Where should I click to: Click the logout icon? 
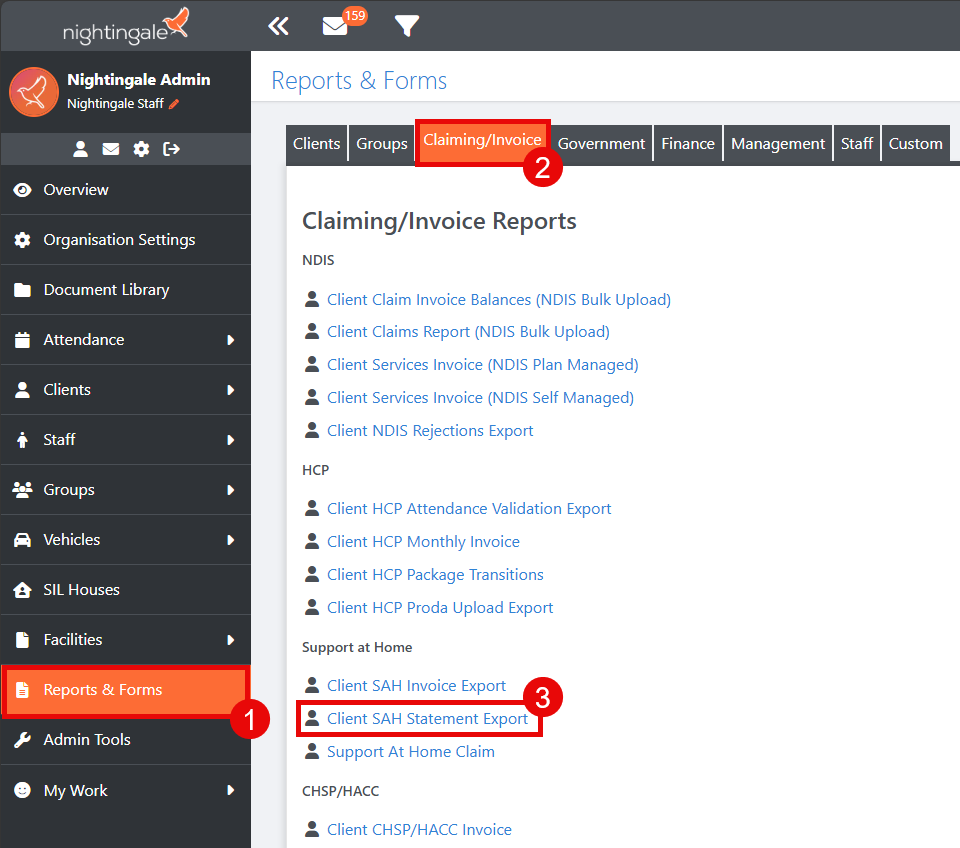click(171, 149)
